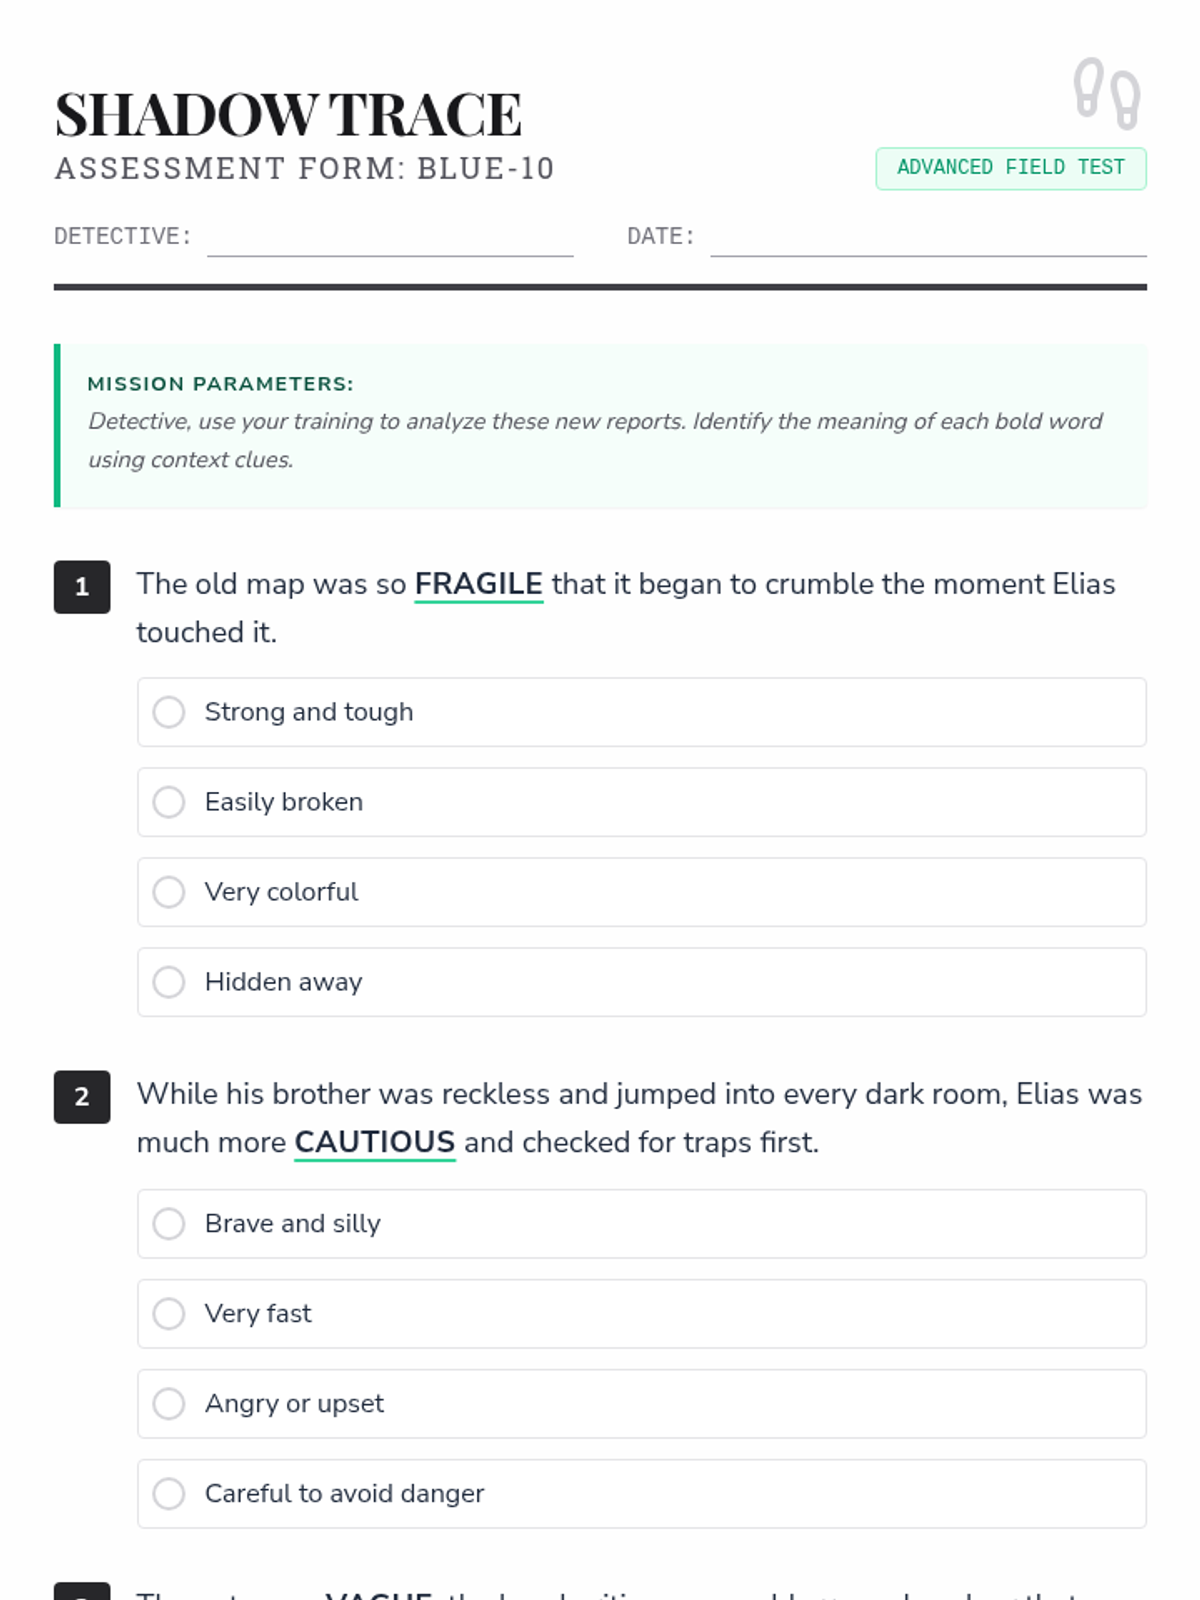Select the "Strong and tough" radio option

[169, 712]
